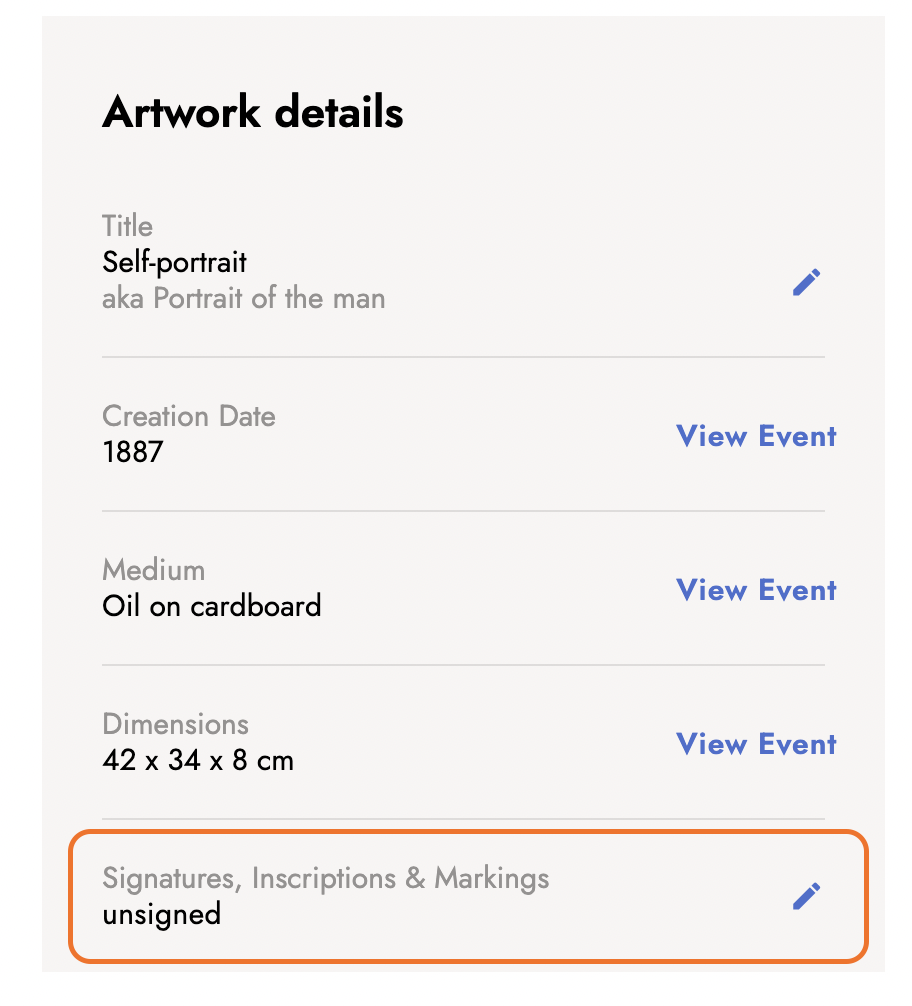Click the Artwork details heading
Image resolution: width=912 pixels, height=1006 pixels.
tap(253, 112)
